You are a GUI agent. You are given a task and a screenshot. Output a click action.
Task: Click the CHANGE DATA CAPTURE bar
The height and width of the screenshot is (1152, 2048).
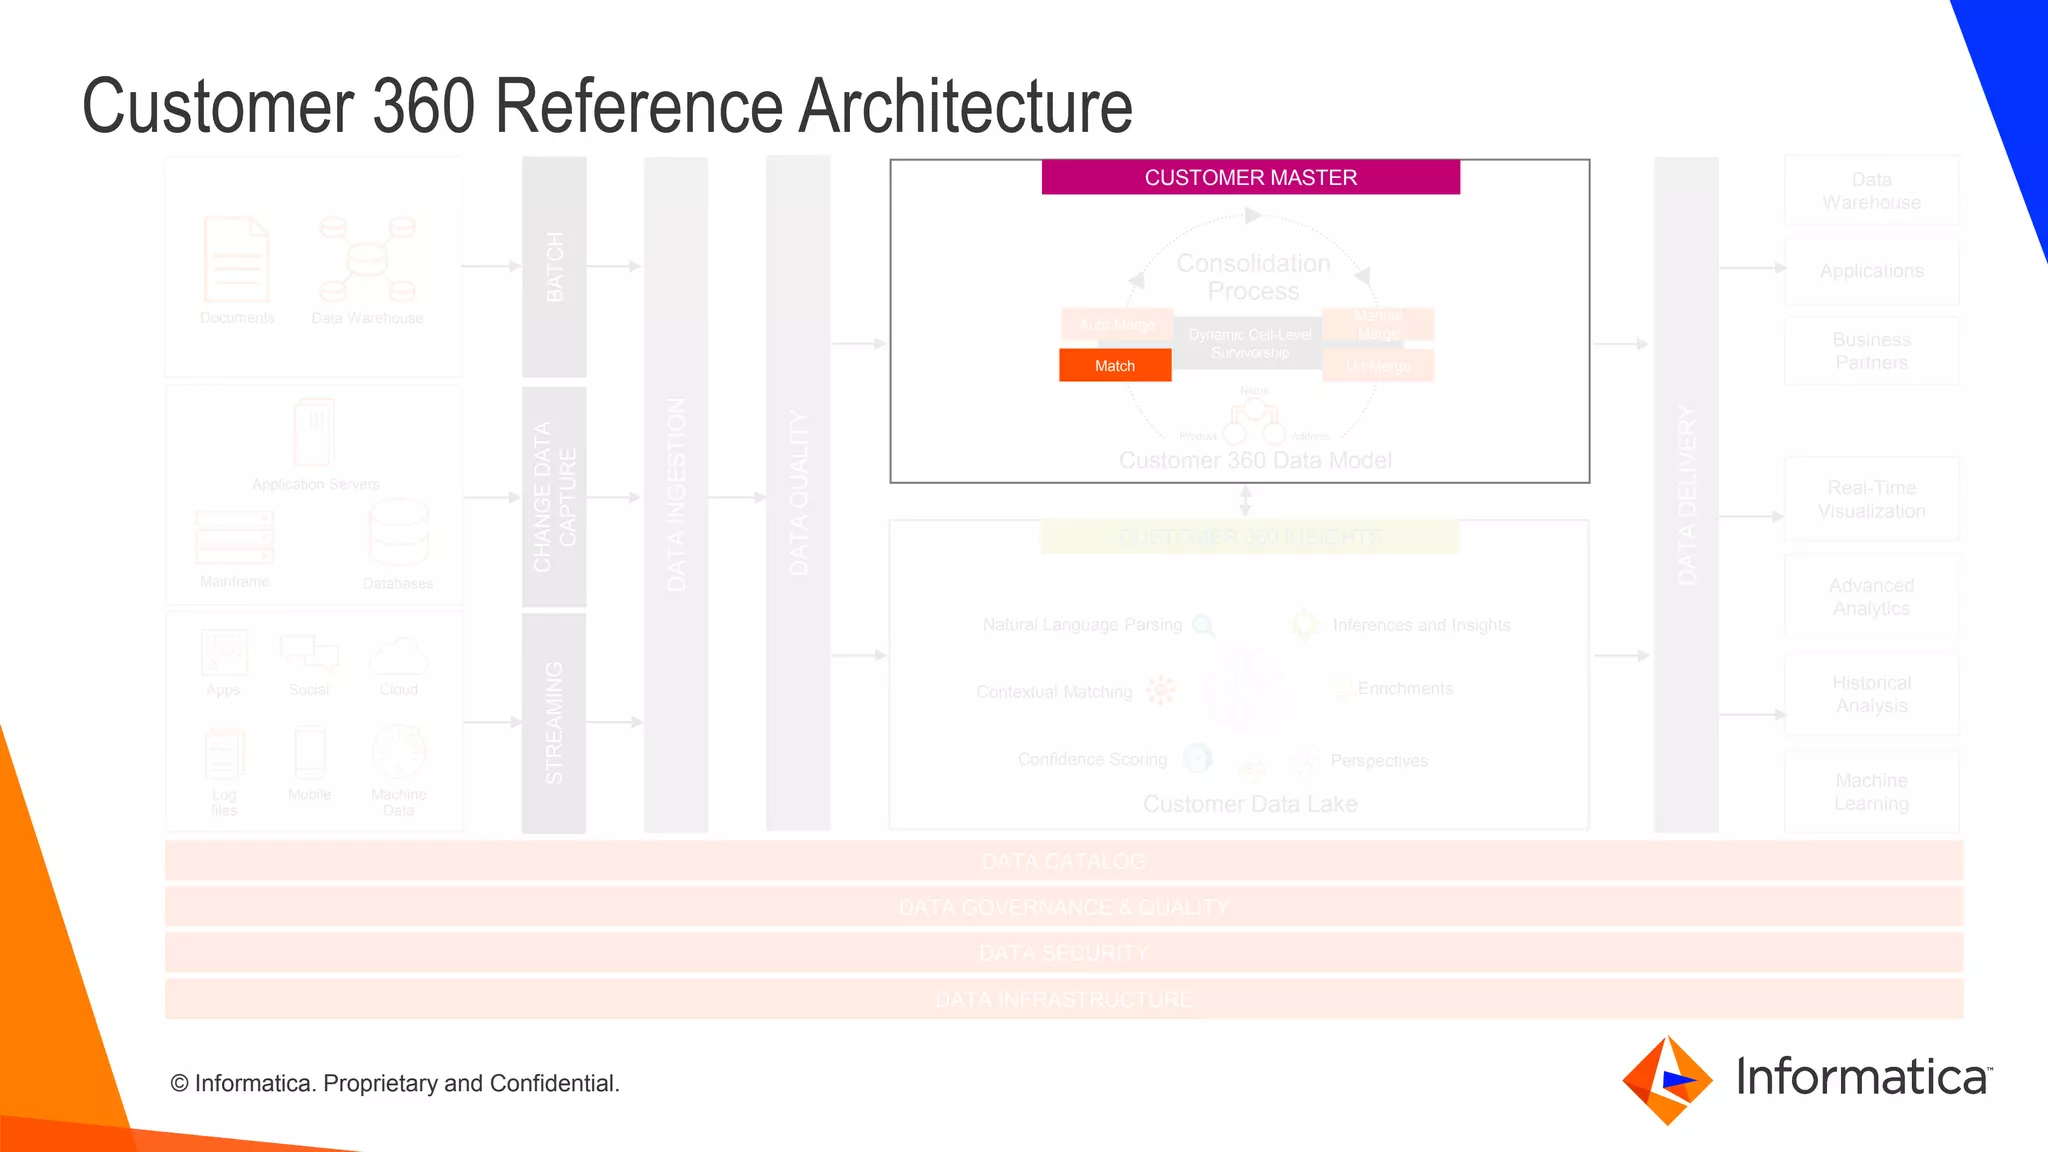554,497
